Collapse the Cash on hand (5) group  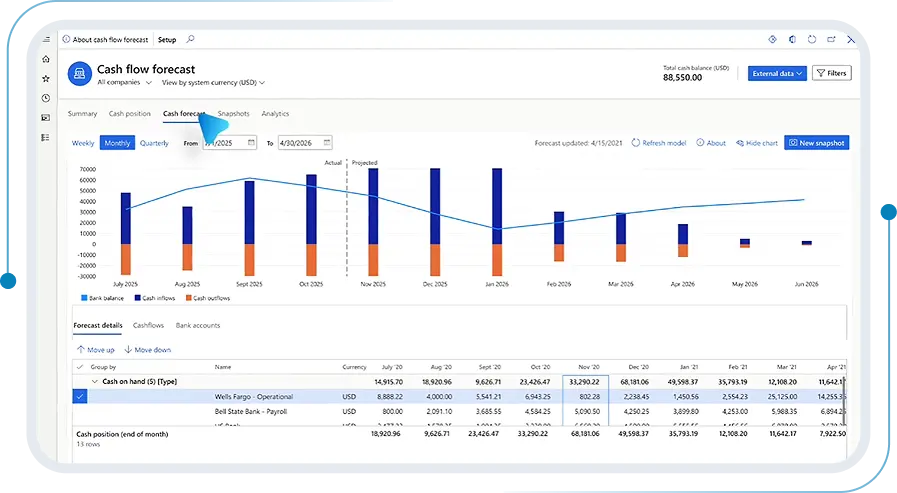tap(94, 381)
